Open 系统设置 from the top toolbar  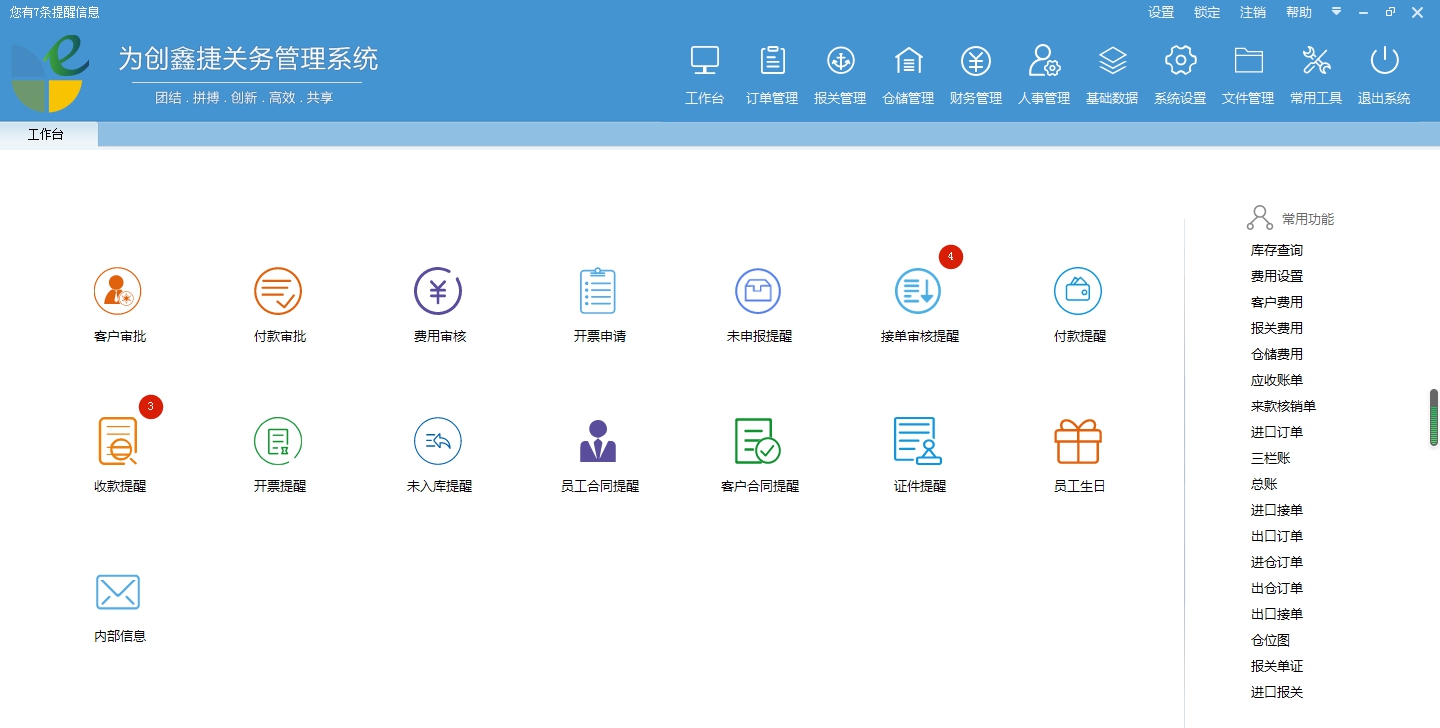[1179, 72]
